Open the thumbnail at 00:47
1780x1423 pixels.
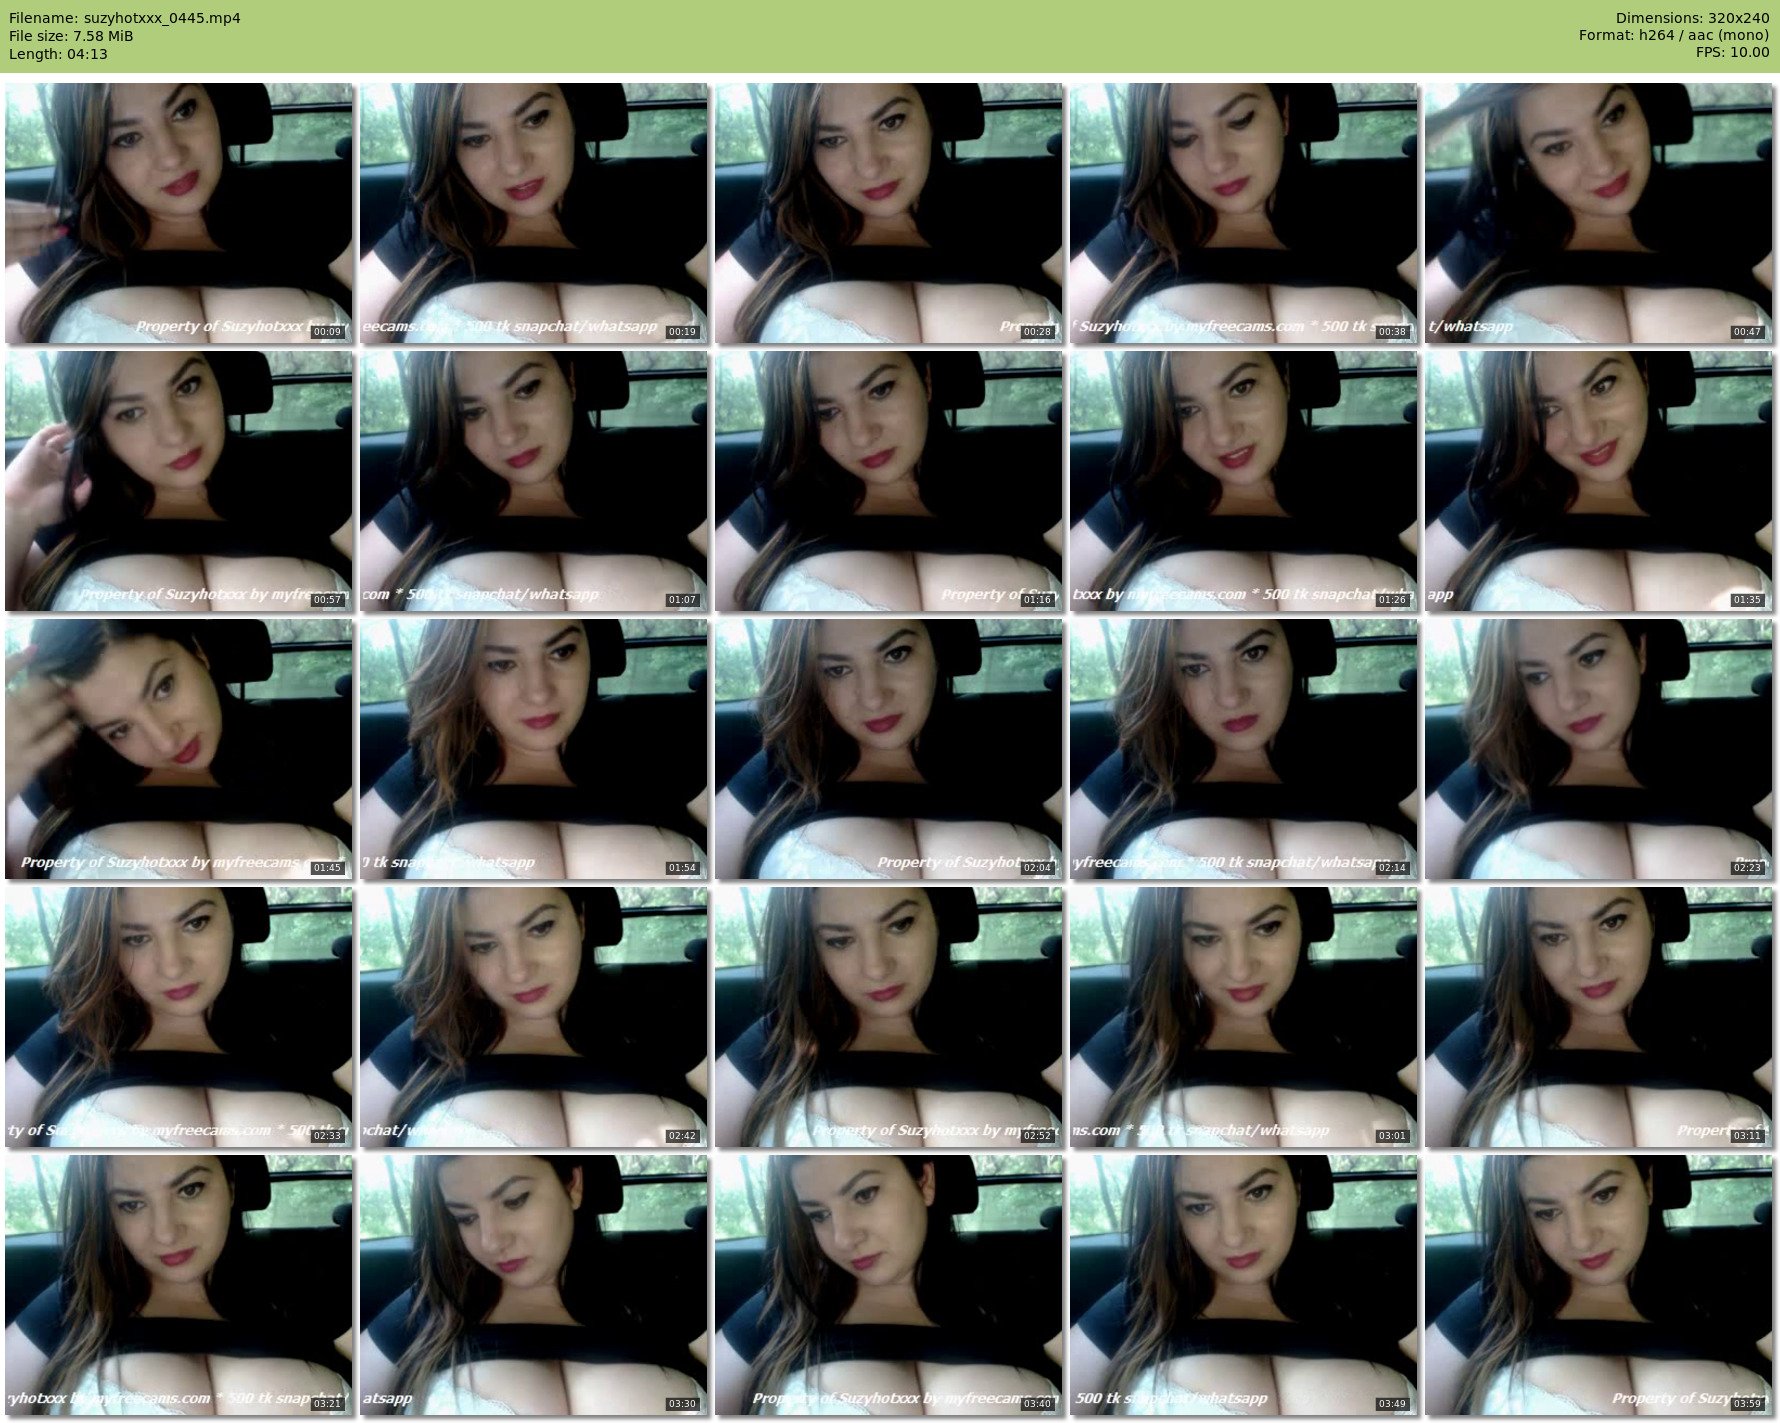coord(1598,213)
